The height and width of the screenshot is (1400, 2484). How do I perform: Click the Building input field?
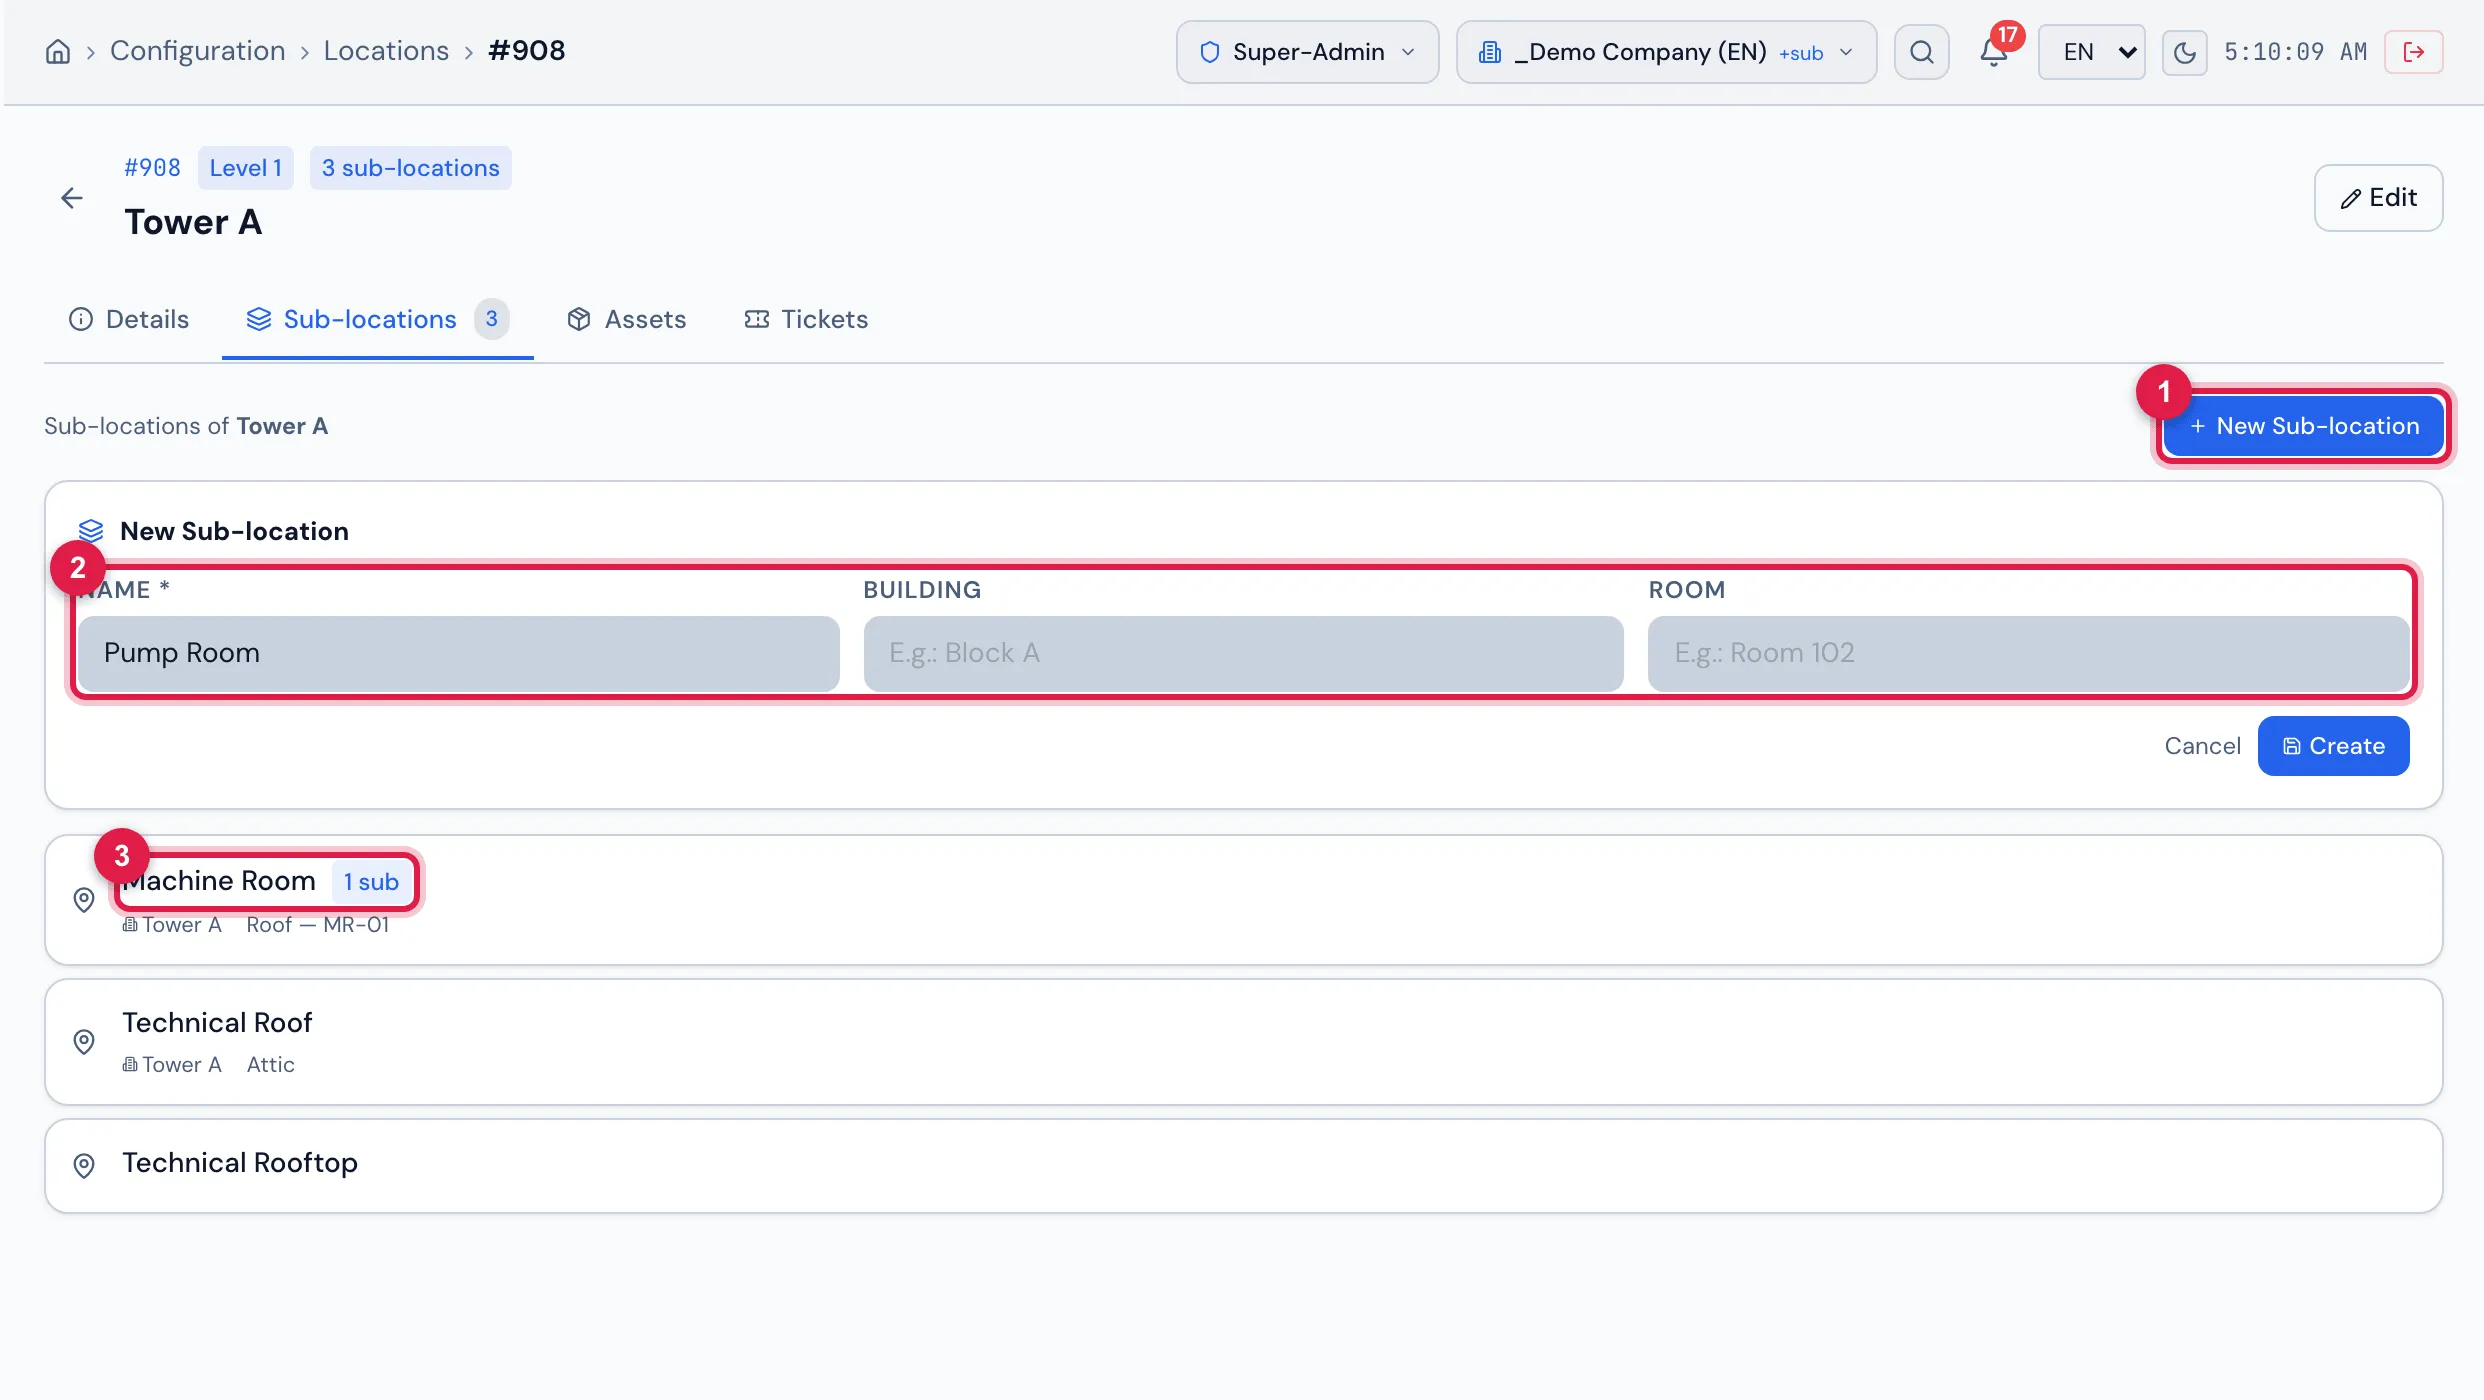[1243, 653]
